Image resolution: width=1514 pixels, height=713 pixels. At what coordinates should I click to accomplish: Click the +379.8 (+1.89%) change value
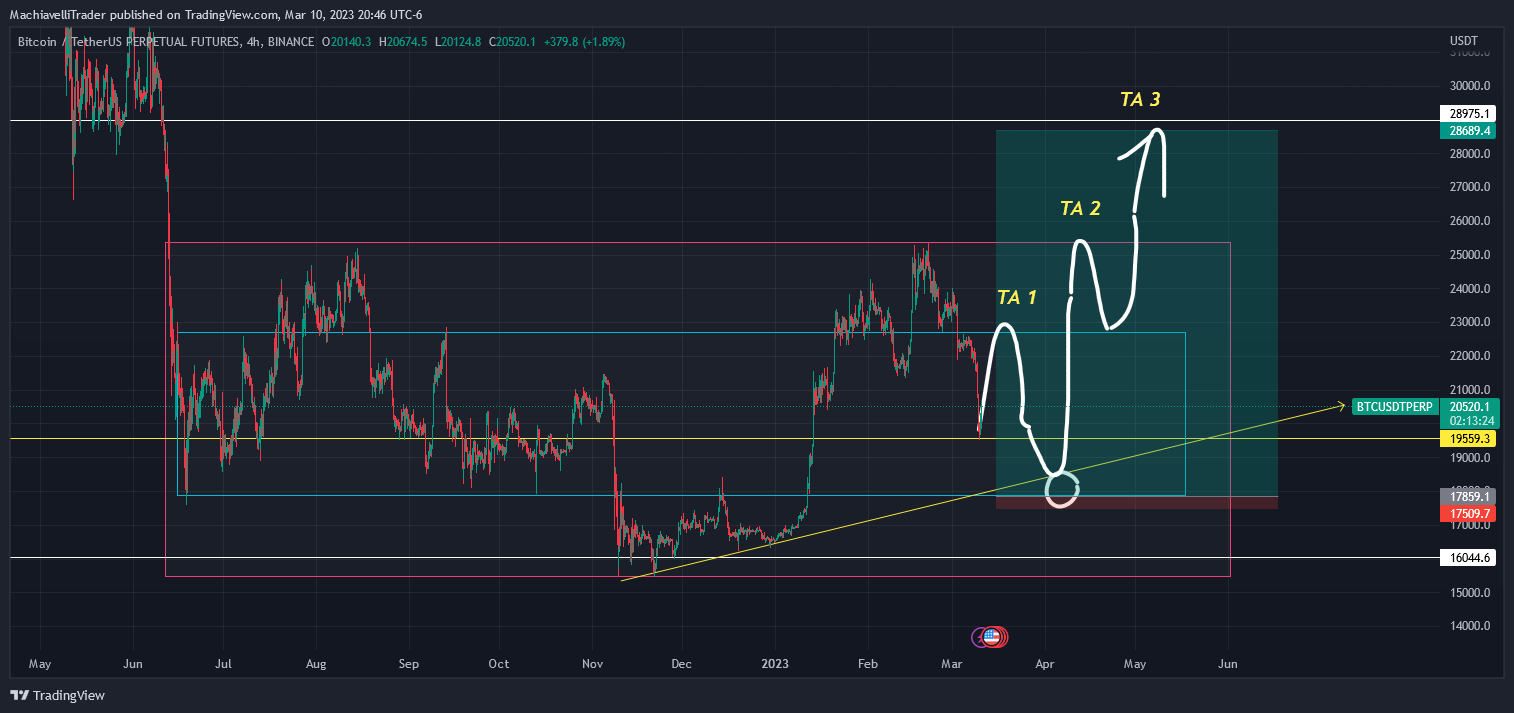click(x=584, y=42)
